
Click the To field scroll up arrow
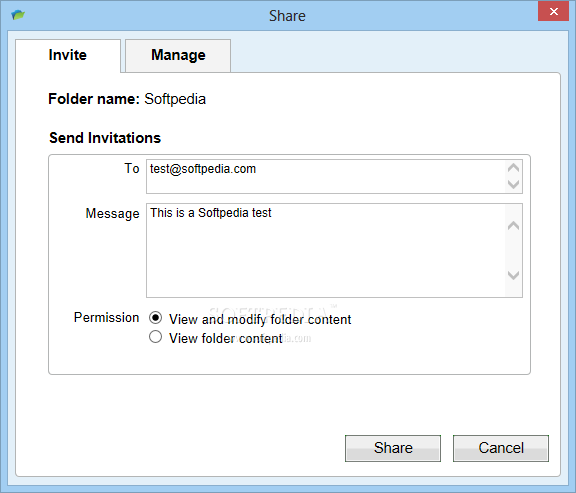[513, 168]
